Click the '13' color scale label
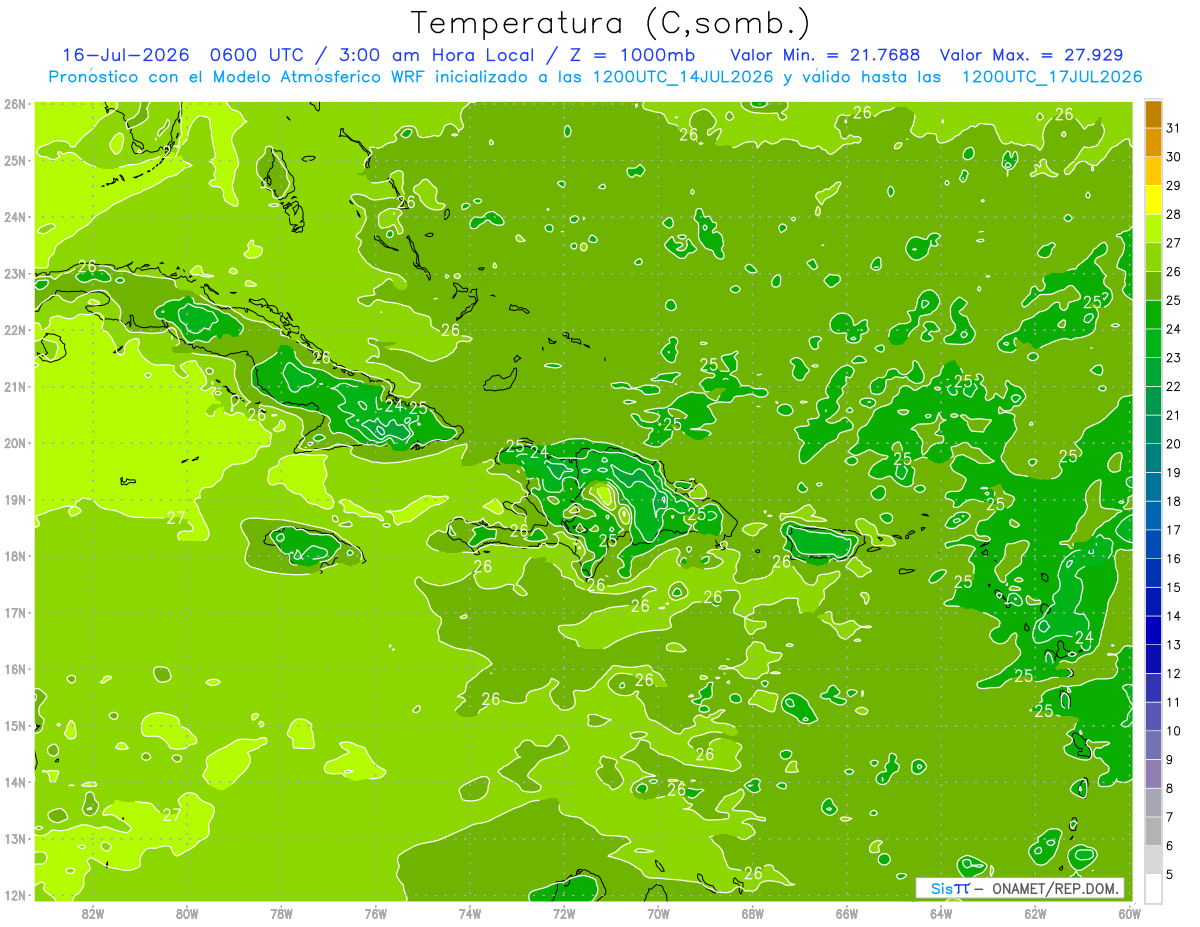1200x927 pixels. (x=1173, y=645)
